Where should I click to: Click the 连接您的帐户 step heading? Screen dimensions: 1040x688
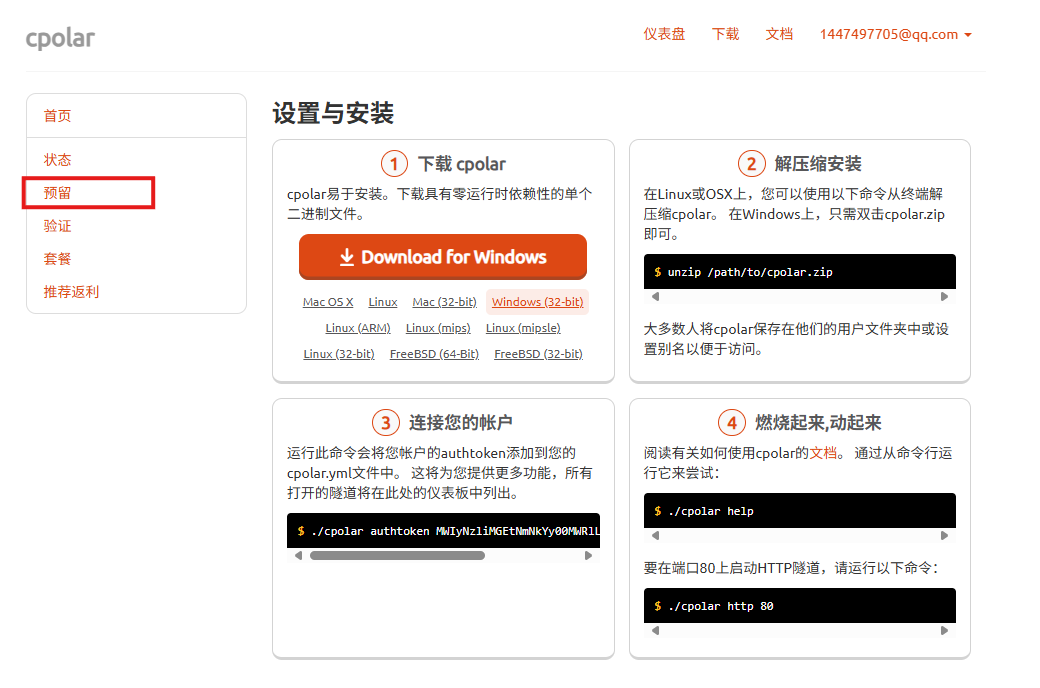pyautogui.click(x=460, y=423)
